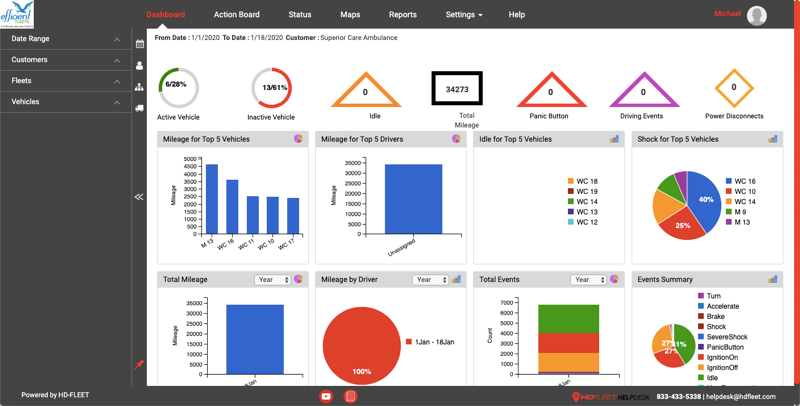The width and height of the screenshot is (800, 406).
Task: Click the Efficient Fleets logo
Action: point(17,14)
